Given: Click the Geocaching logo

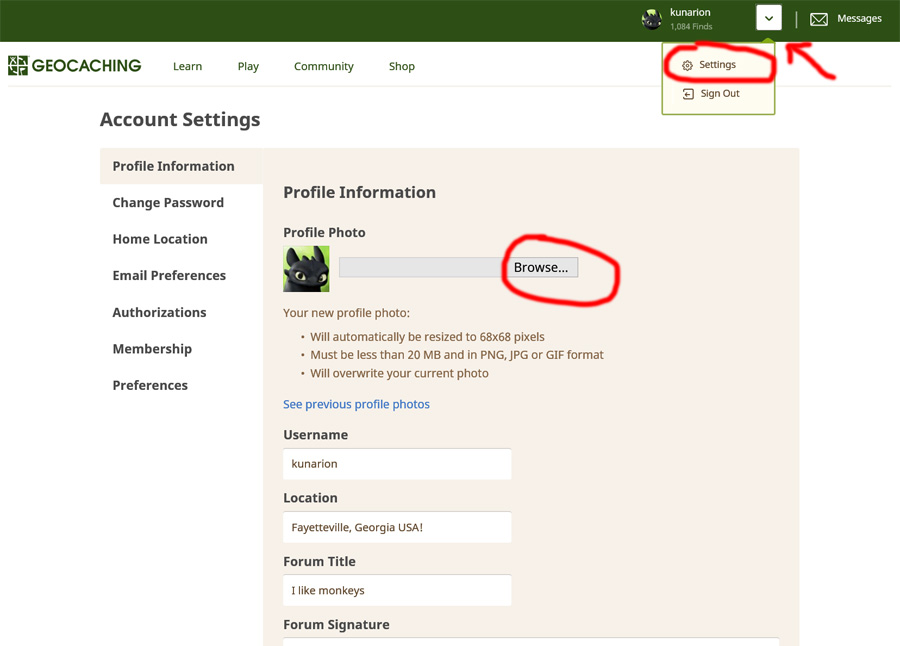Looking at the screenshot, I should point(75,65).
